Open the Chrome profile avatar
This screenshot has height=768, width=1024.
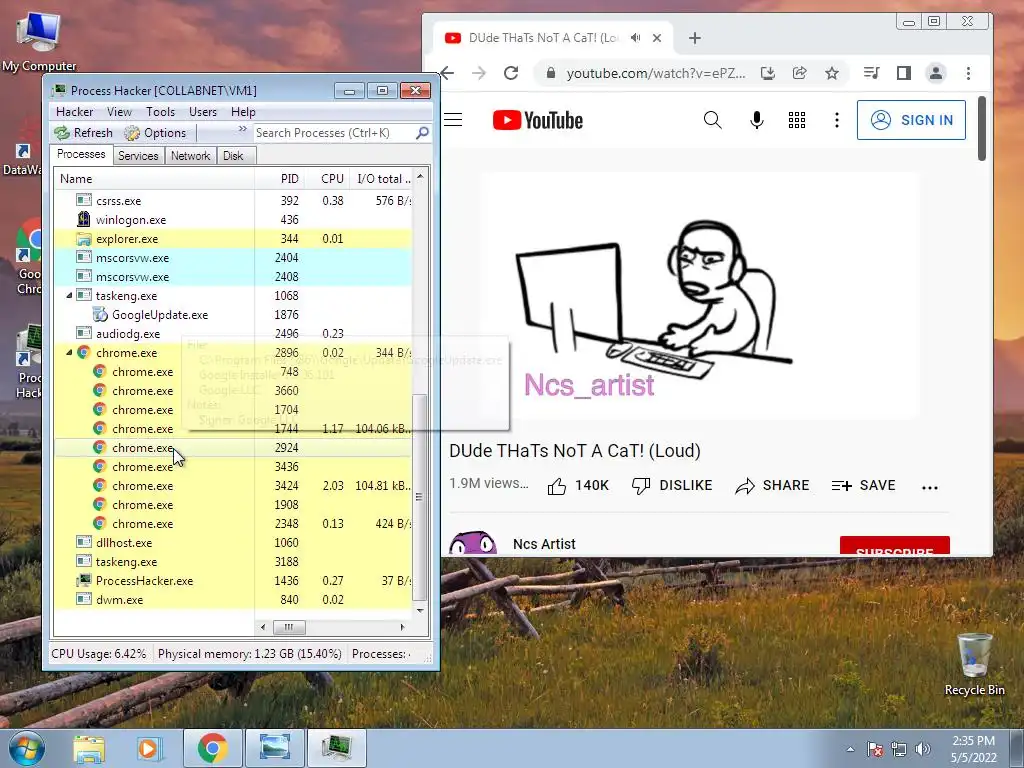[x=936, y=73]
